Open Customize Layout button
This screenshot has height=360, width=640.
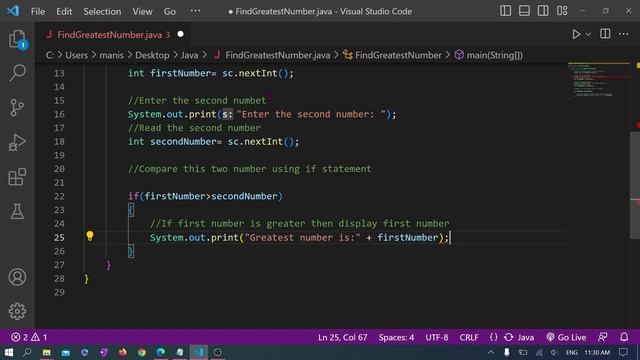[562, 11]
